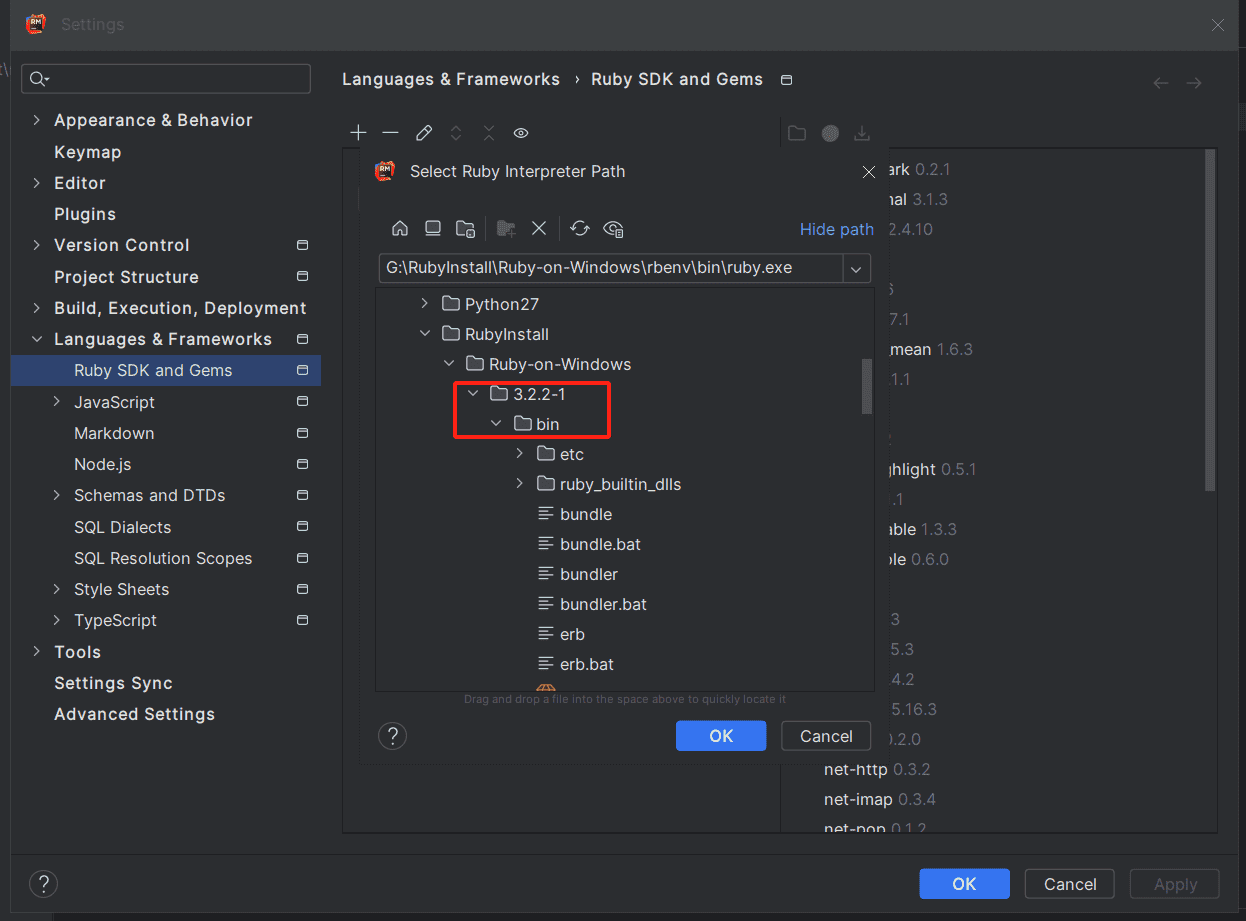The height and width of the screenshot is (921, 1246).
Task: Click the delete X icon in dialog toolbar
Action: 538,228
